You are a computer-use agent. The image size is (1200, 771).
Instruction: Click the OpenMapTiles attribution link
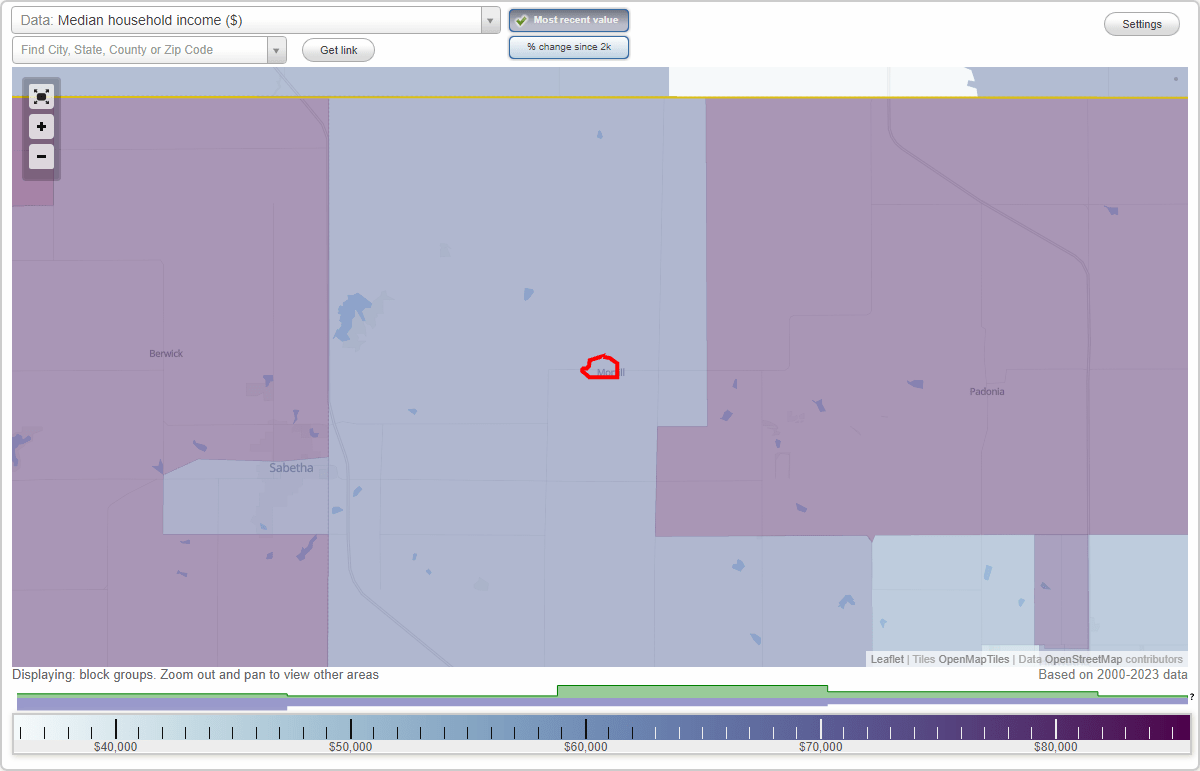click(x=972, y=659)
